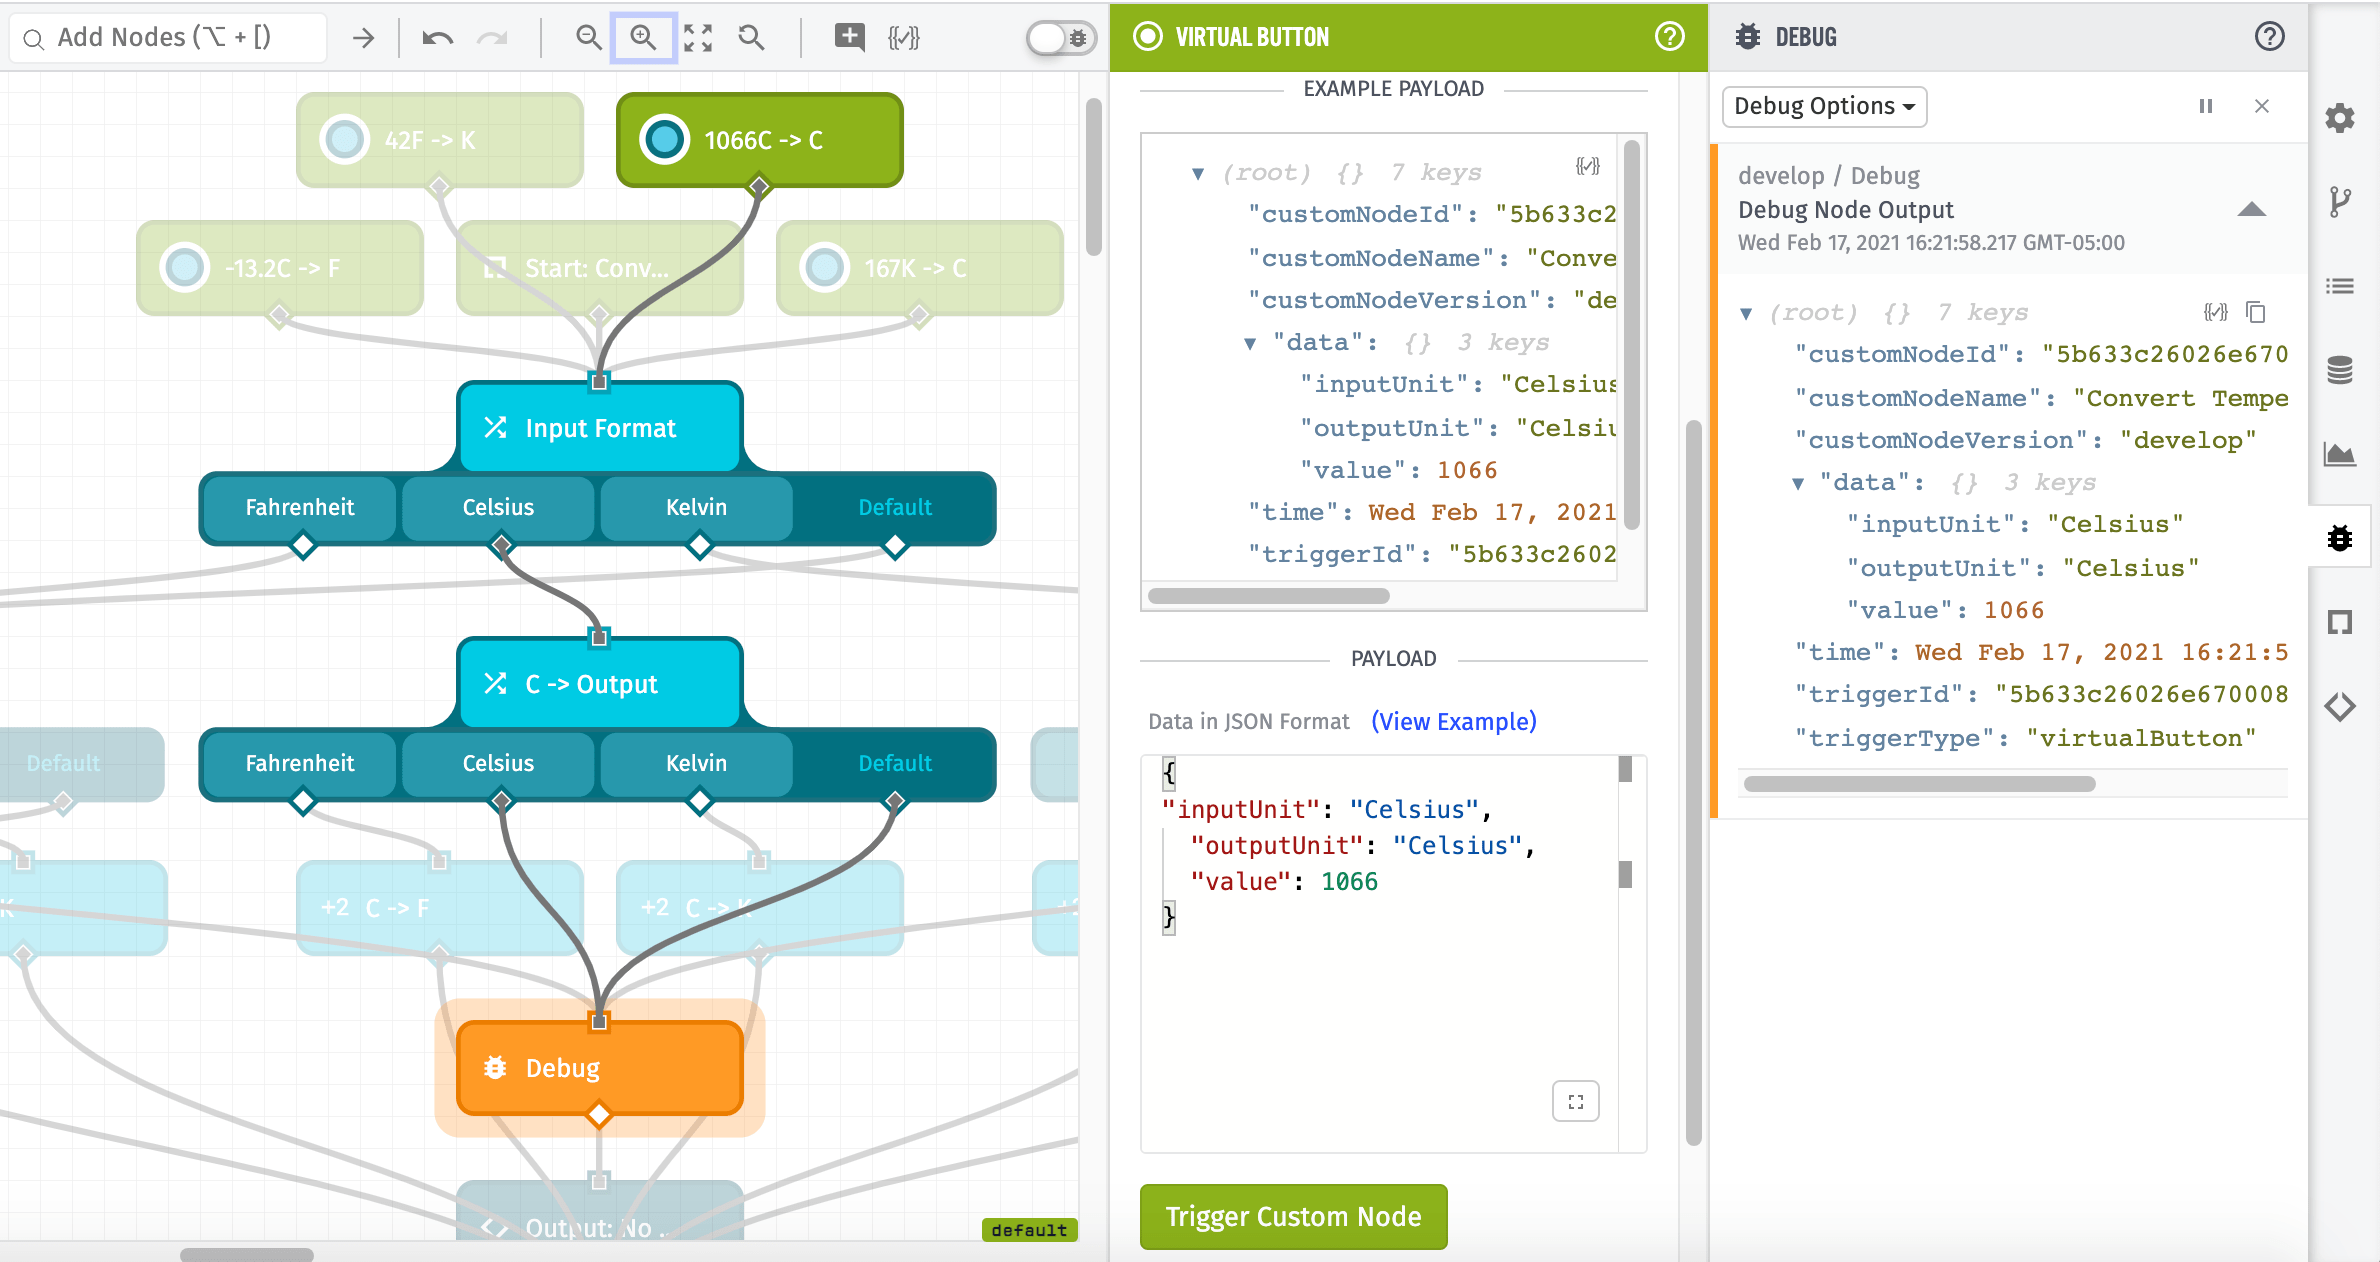This screenshot has width=2380, height=1262.
Task: Click Kelvin branch of C -> Output
Action: (x=696, y=763)
